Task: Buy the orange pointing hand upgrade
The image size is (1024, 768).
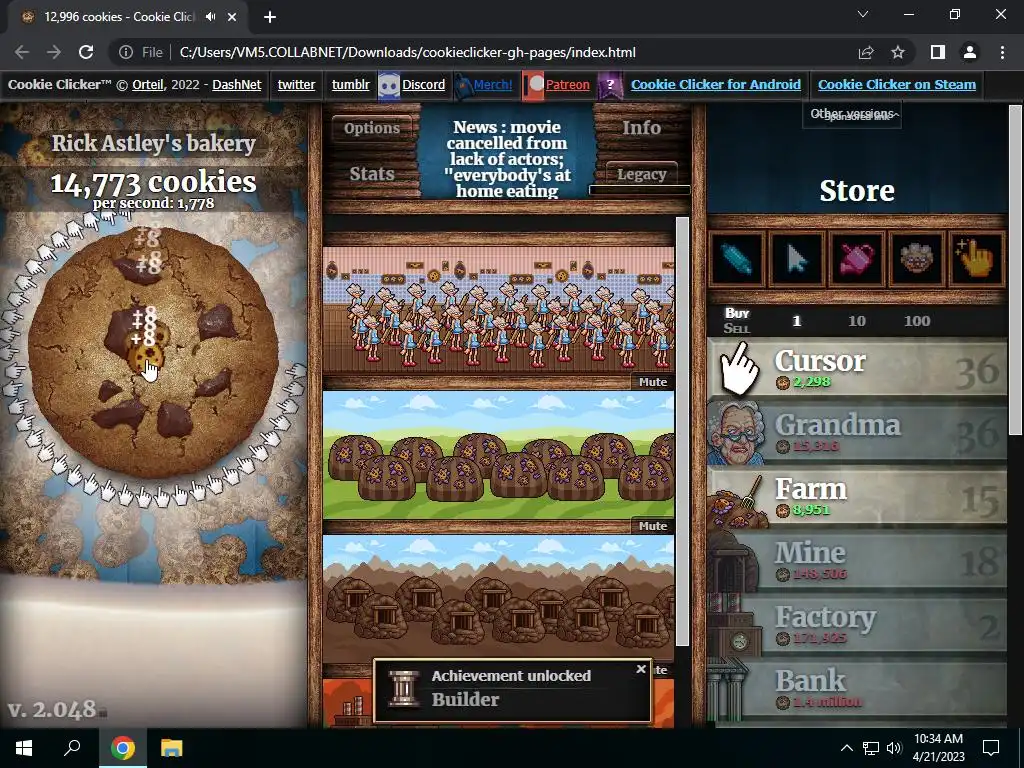Action: (x=976, y=260)
